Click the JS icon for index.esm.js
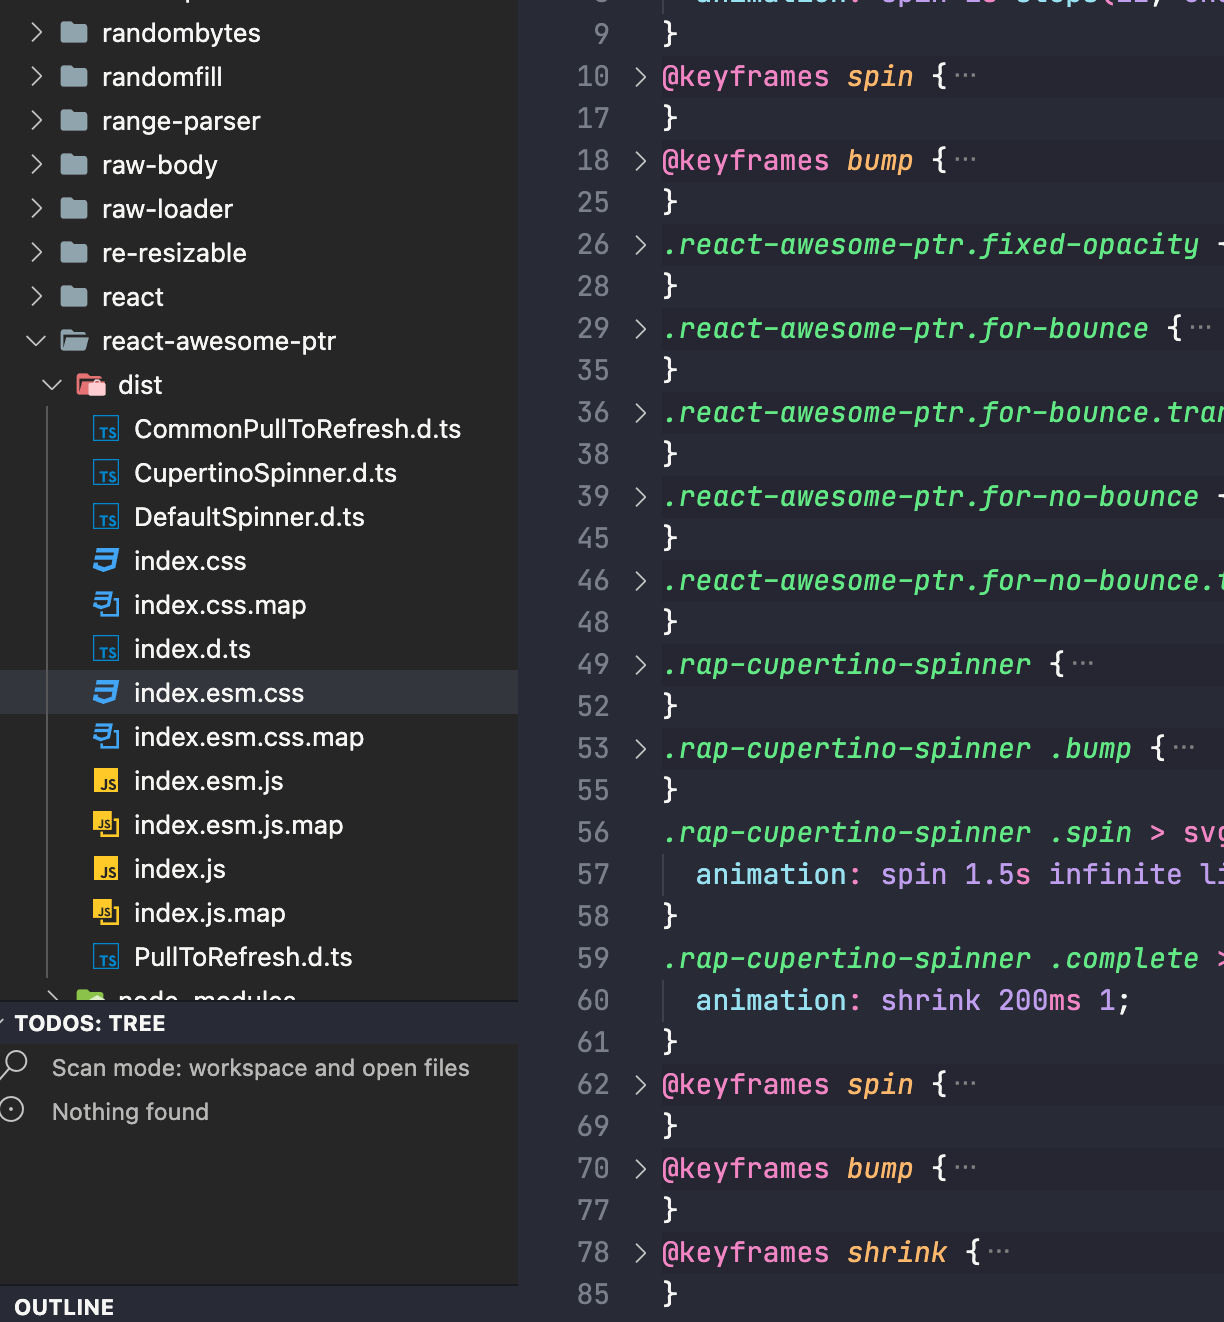Image resolution: width=1224 pixels, height=1322 pixels. pyautogui.click(x=106, y=781)
